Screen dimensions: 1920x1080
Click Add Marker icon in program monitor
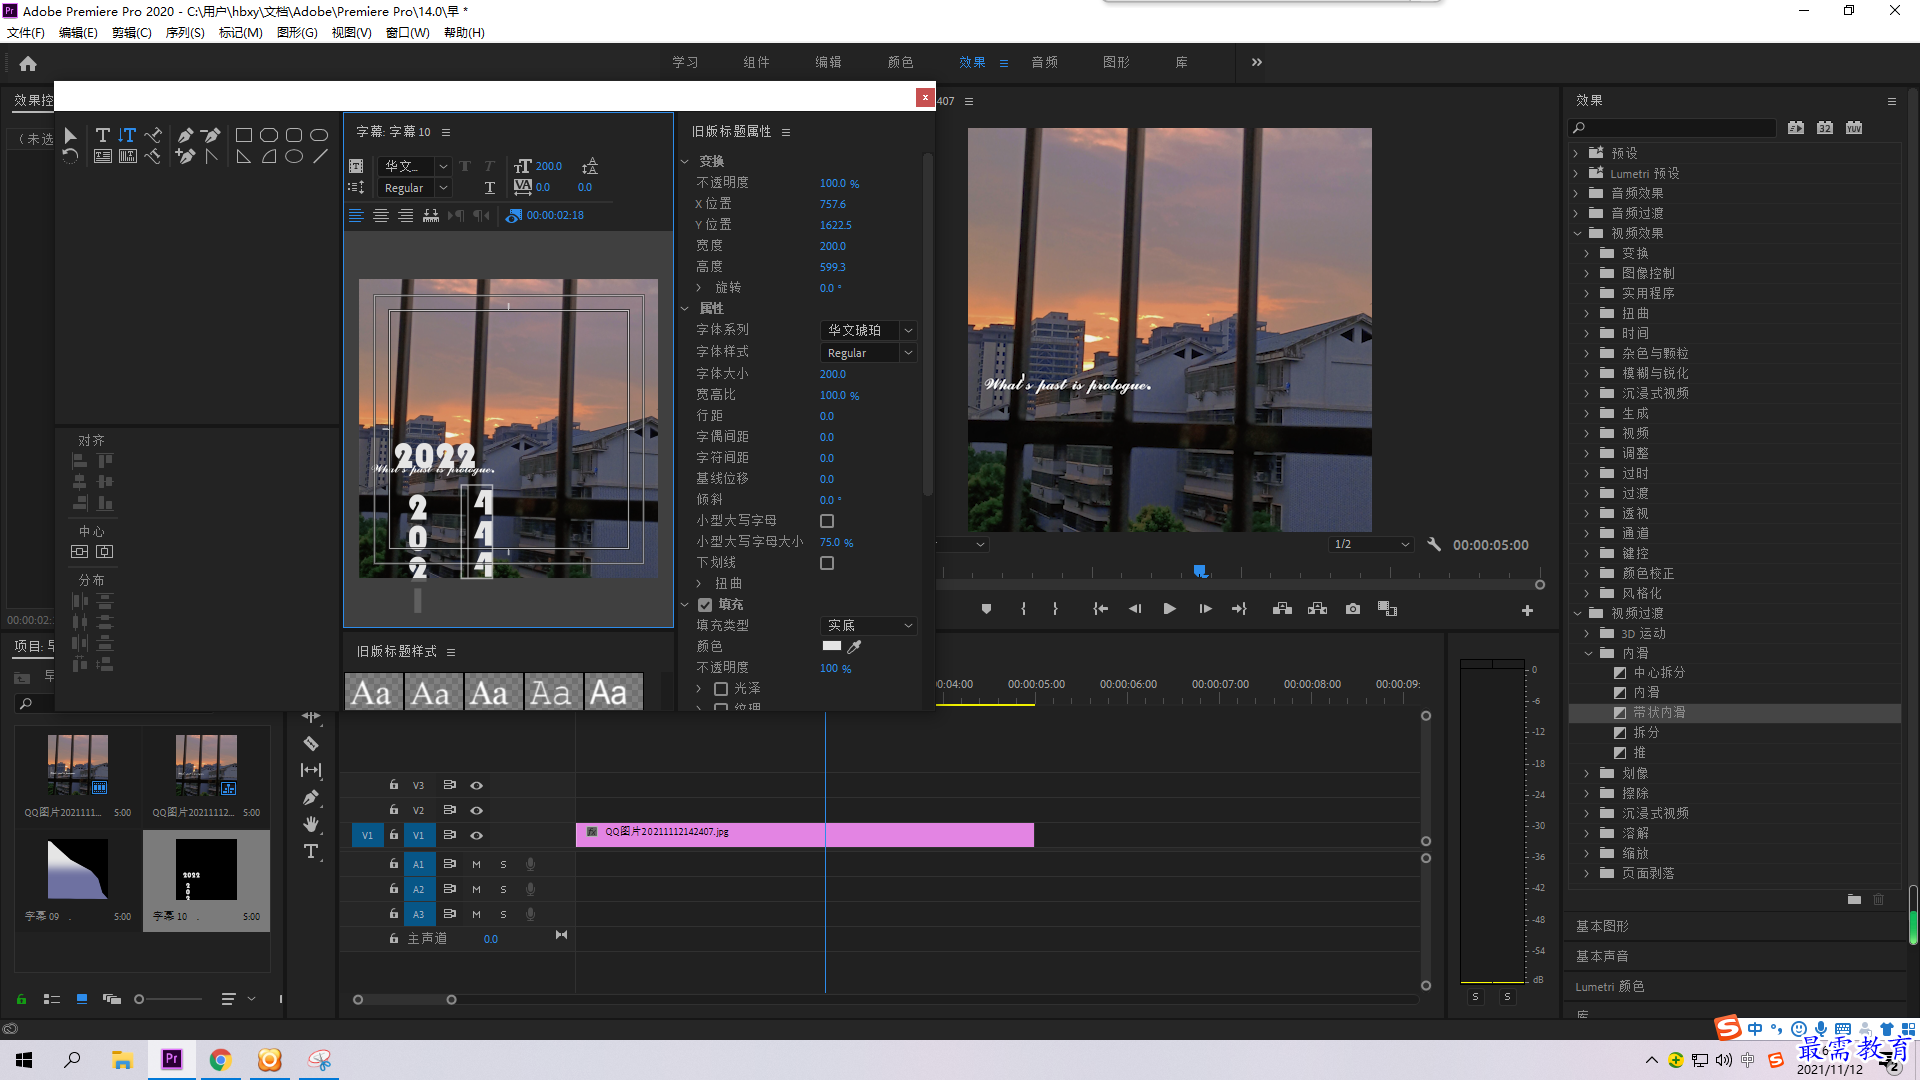click(x=986, y=609)
